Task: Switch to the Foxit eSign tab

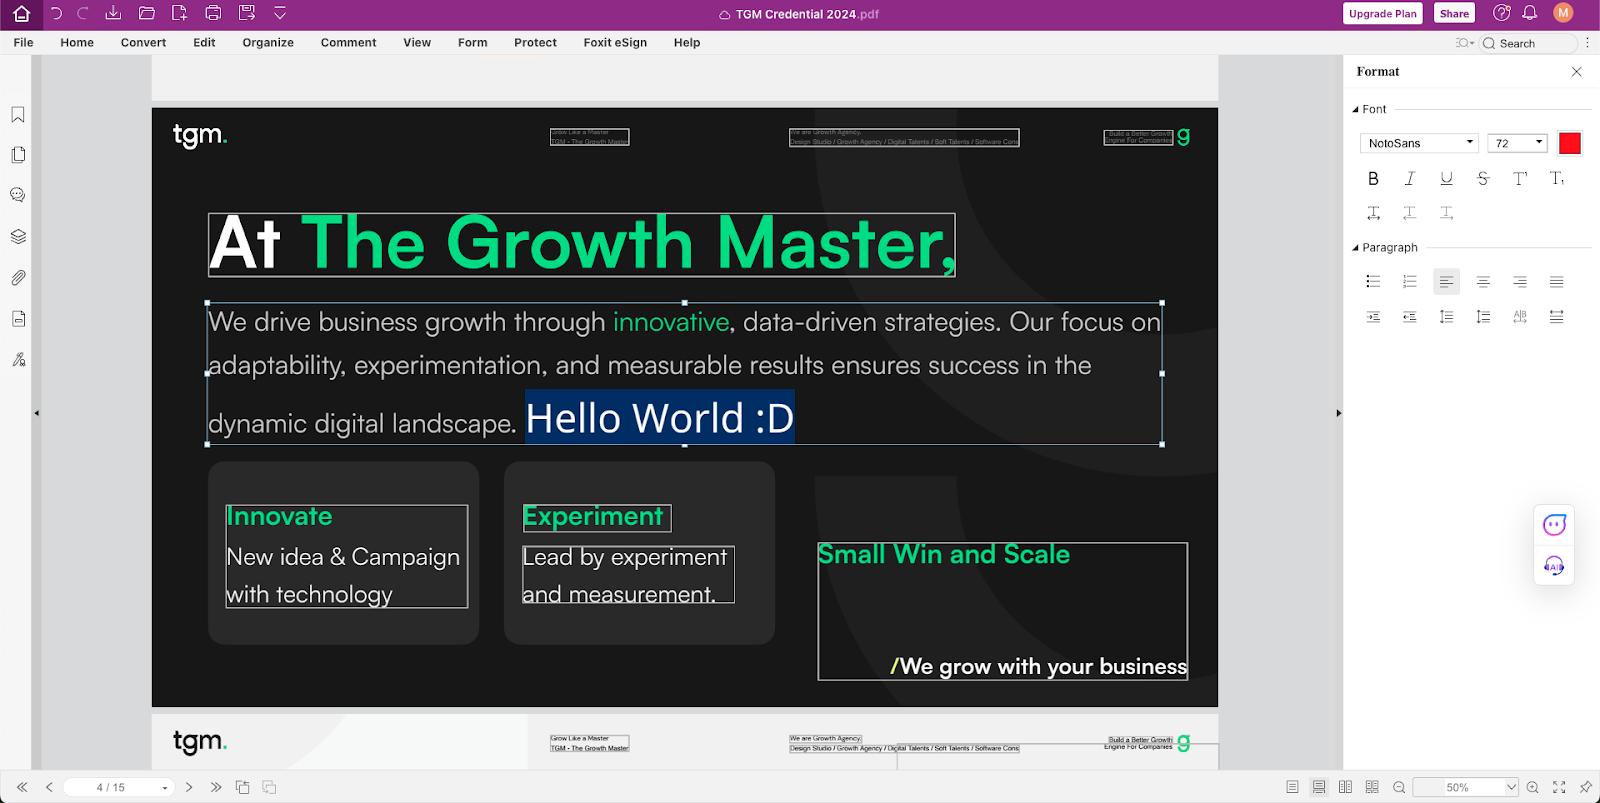Action: click(615, 43)
